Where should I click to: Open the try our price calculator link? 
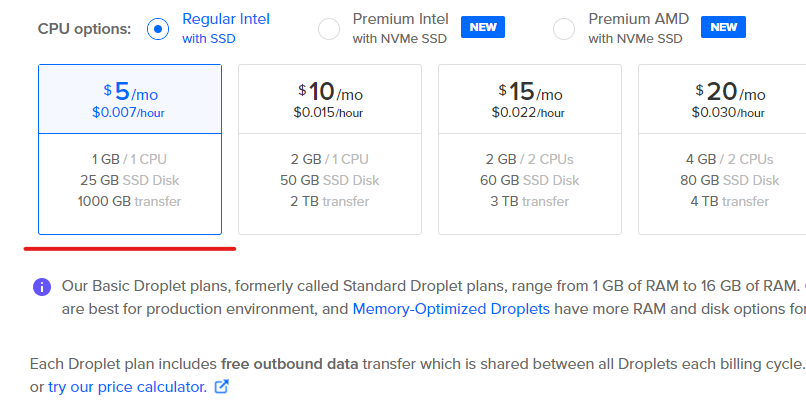(x=127, y=387)
